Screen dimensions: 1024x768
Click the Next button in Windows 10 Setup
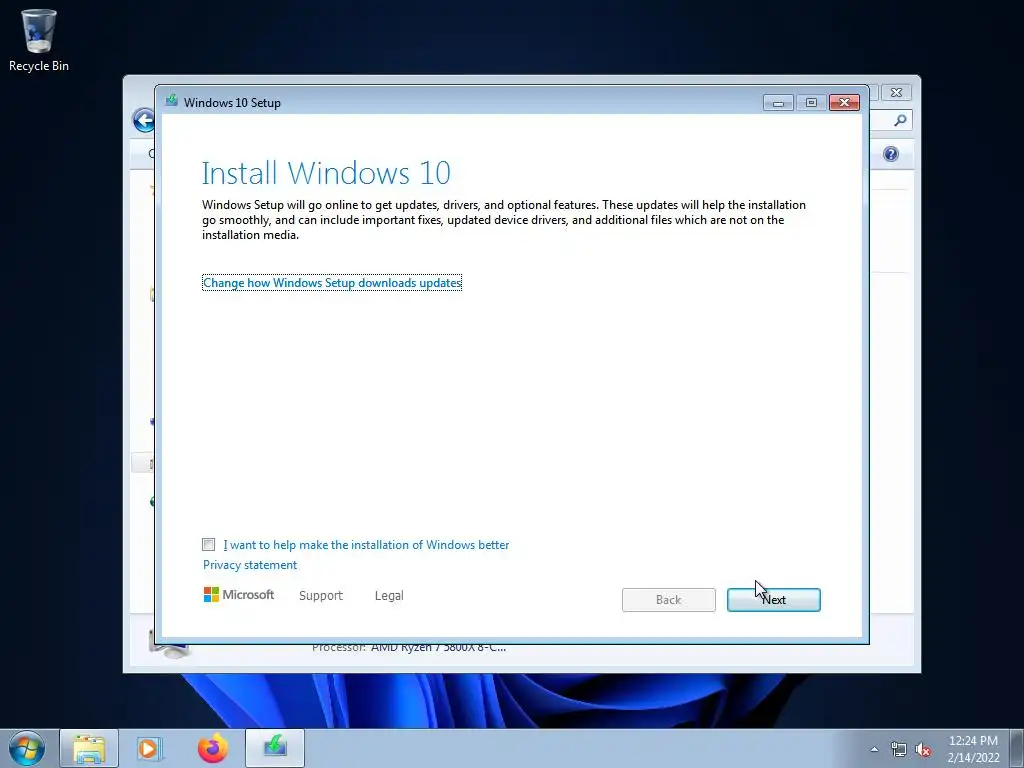773,600
